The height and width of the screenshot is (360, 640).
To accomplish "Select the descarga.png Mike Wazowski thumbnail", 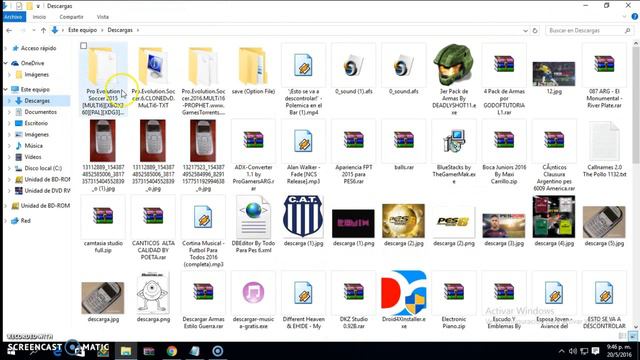I will [152, 292].
